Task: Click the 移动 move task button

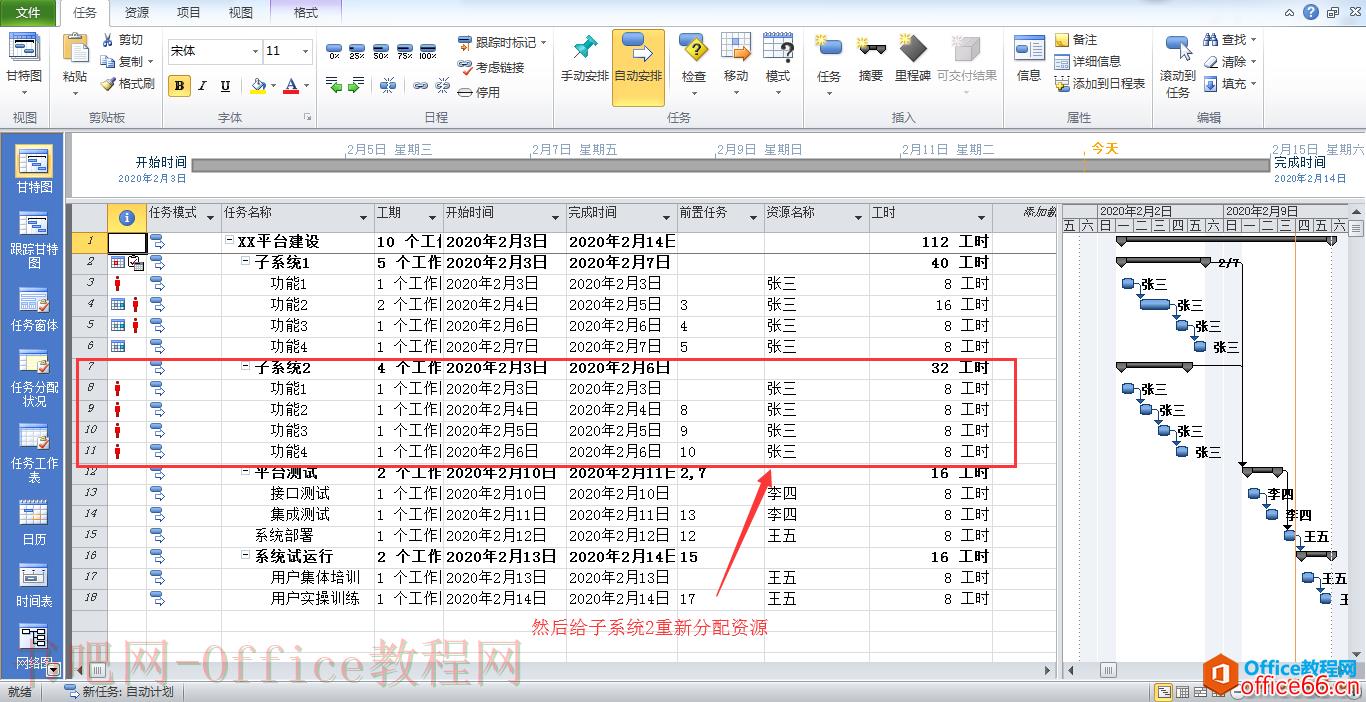Action: tap(736, 62)
